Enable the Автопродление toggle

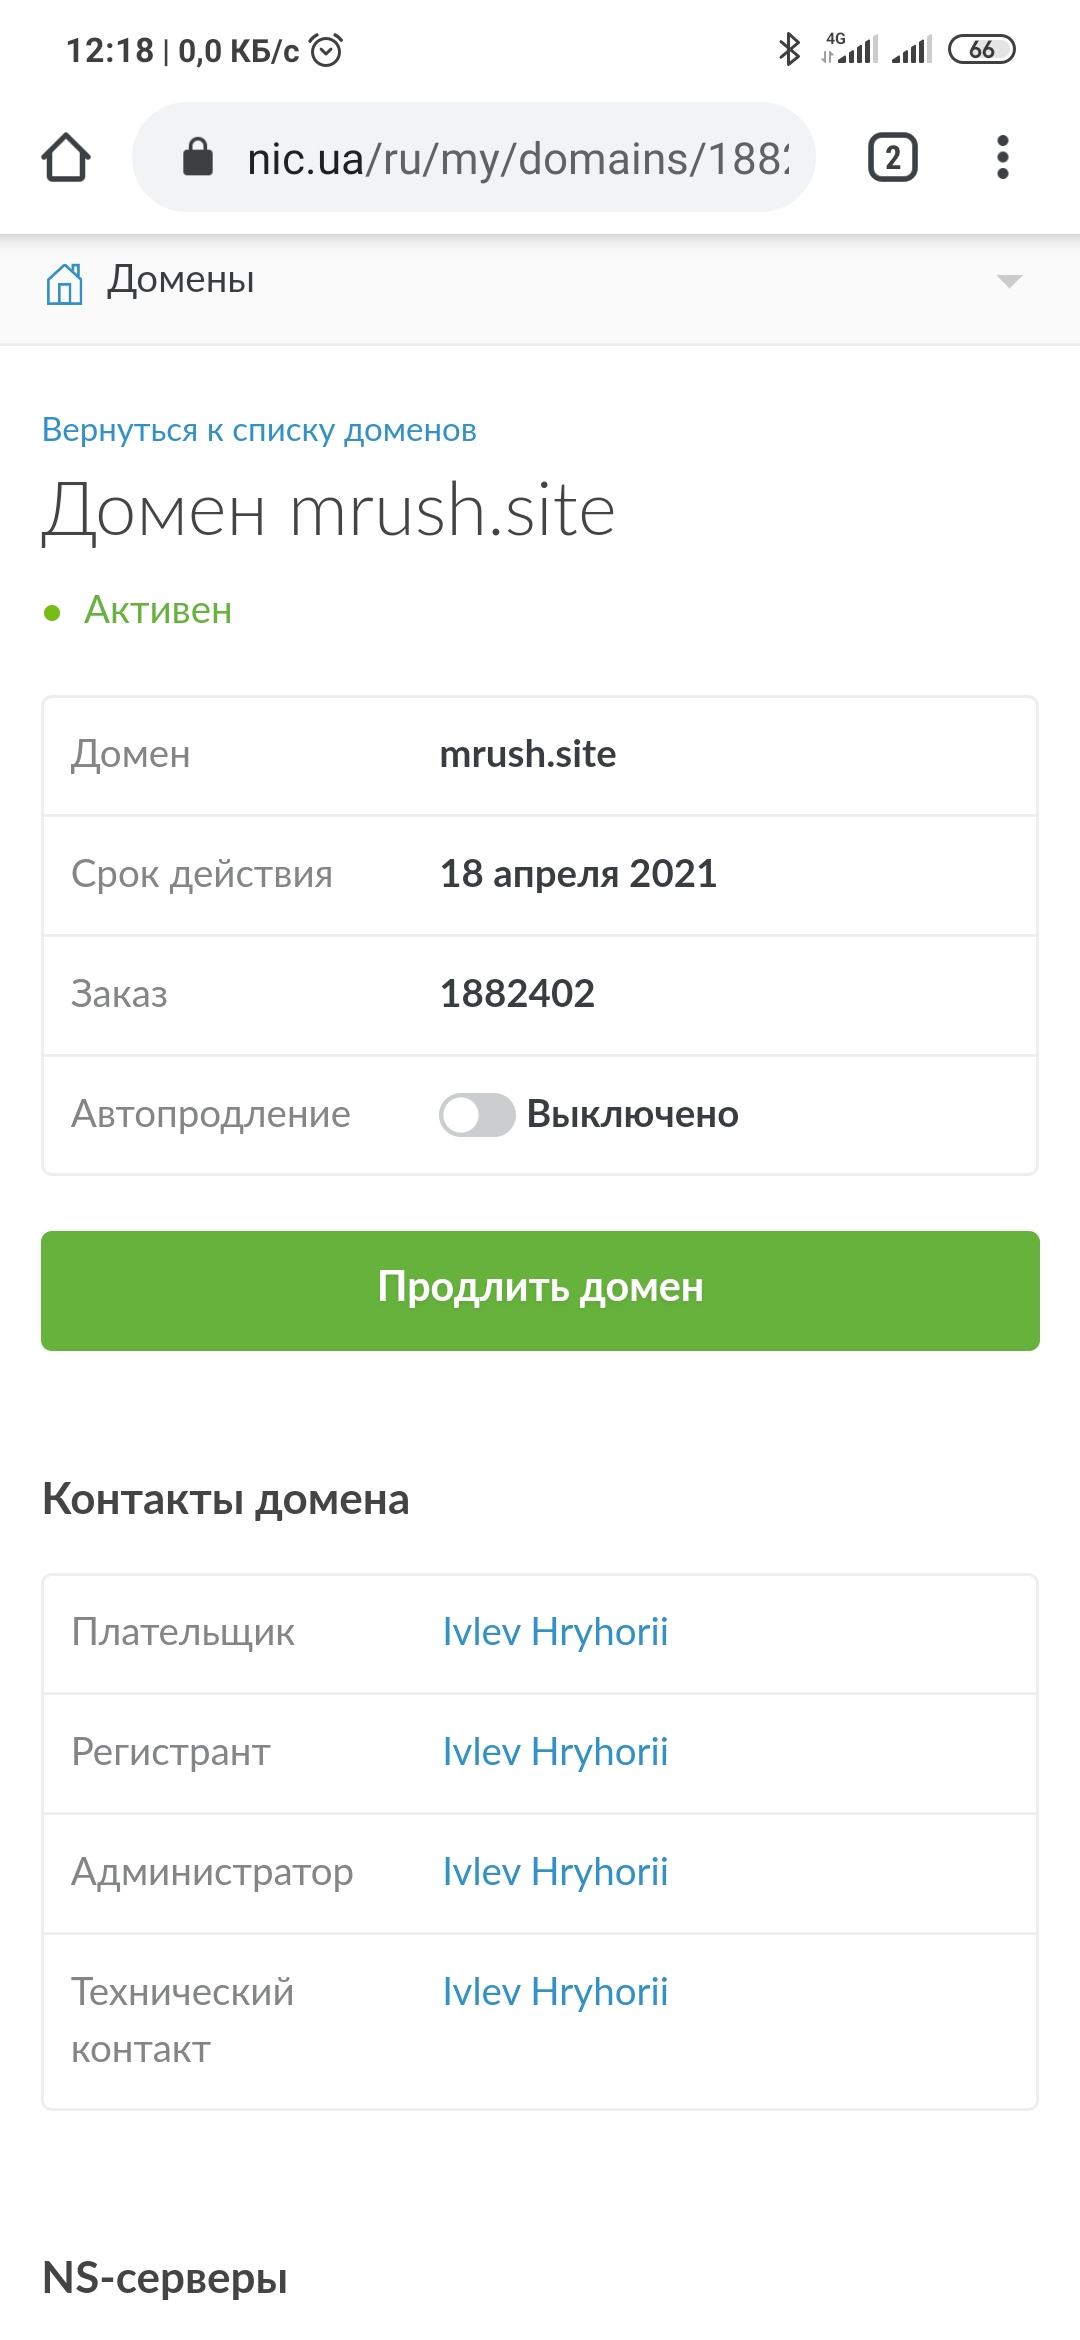tap(477, 1114)
